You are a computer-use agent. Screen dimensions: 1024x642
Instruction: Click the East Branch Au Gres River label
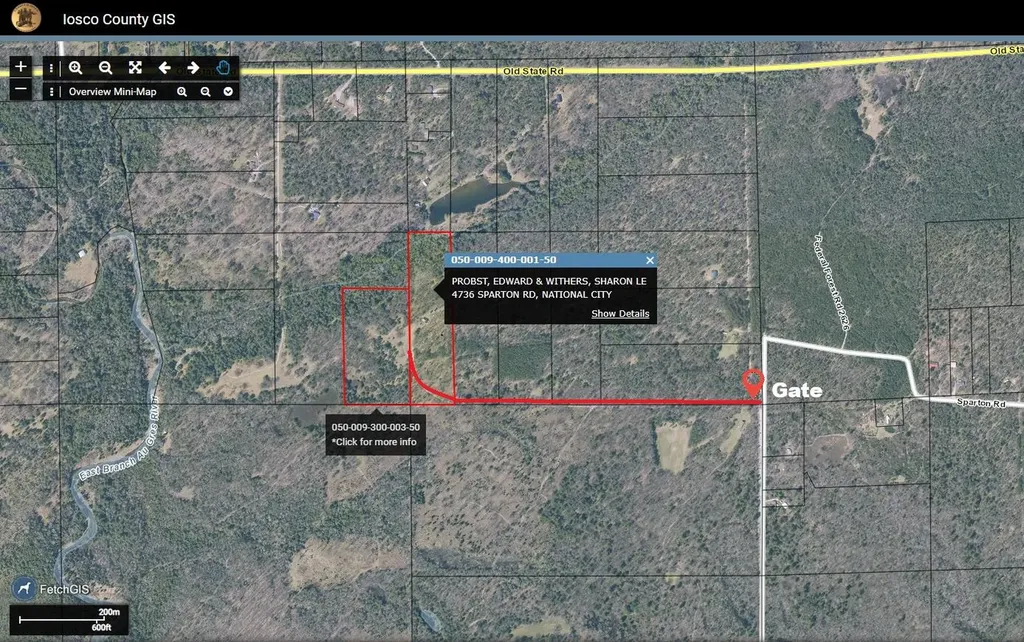point(118,438)
